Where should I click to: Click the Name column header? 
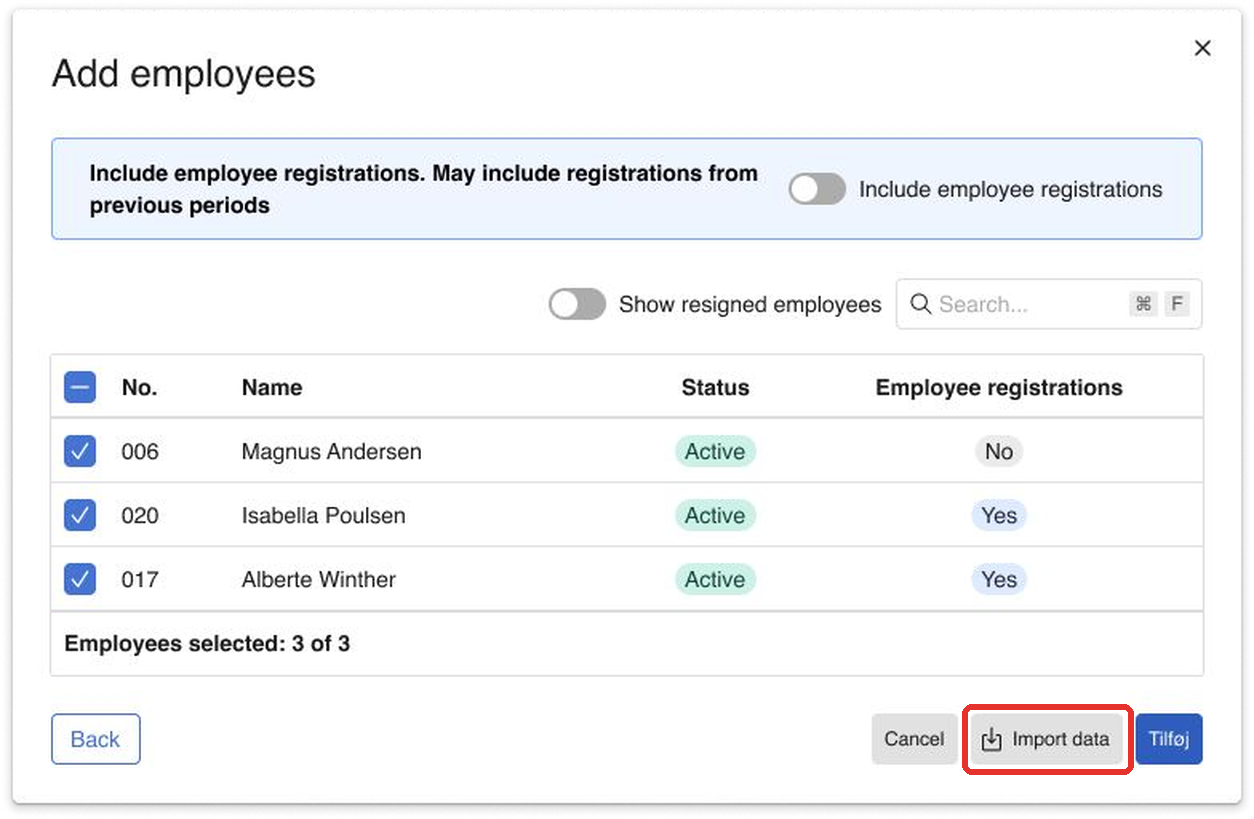(272, 387)
